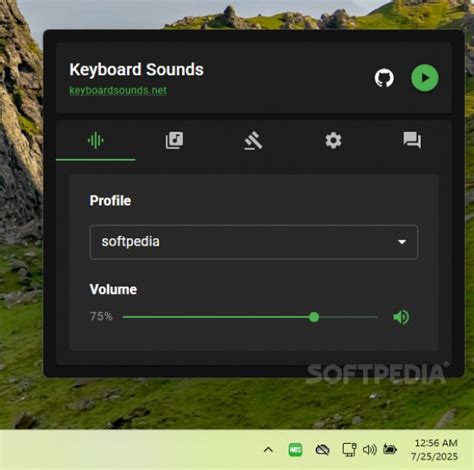This screenshot has width=474, height=470.
Task: Click the dropdown arrow in Profile box
Action: pos(402,242)
